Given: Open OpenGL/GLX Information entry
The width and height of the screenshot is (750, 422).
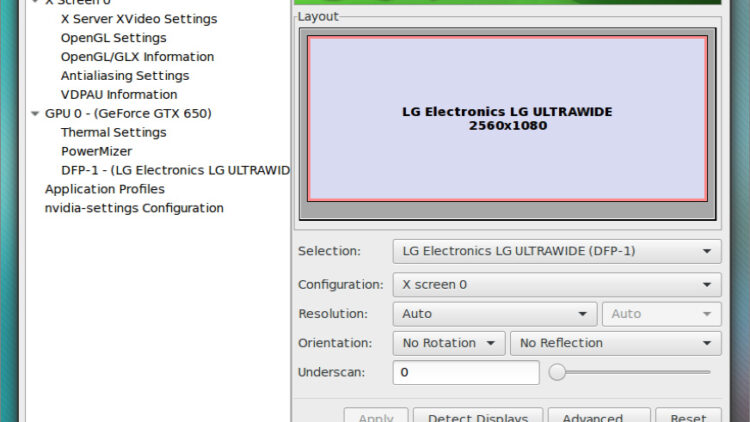Looking at the screenshot, I should pos(137,57).
